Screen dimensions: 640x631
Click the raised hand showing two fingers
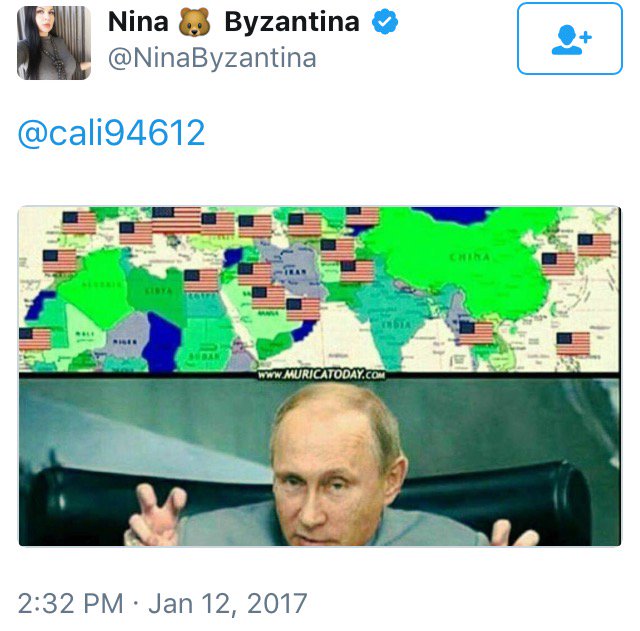tap(157, 513)
